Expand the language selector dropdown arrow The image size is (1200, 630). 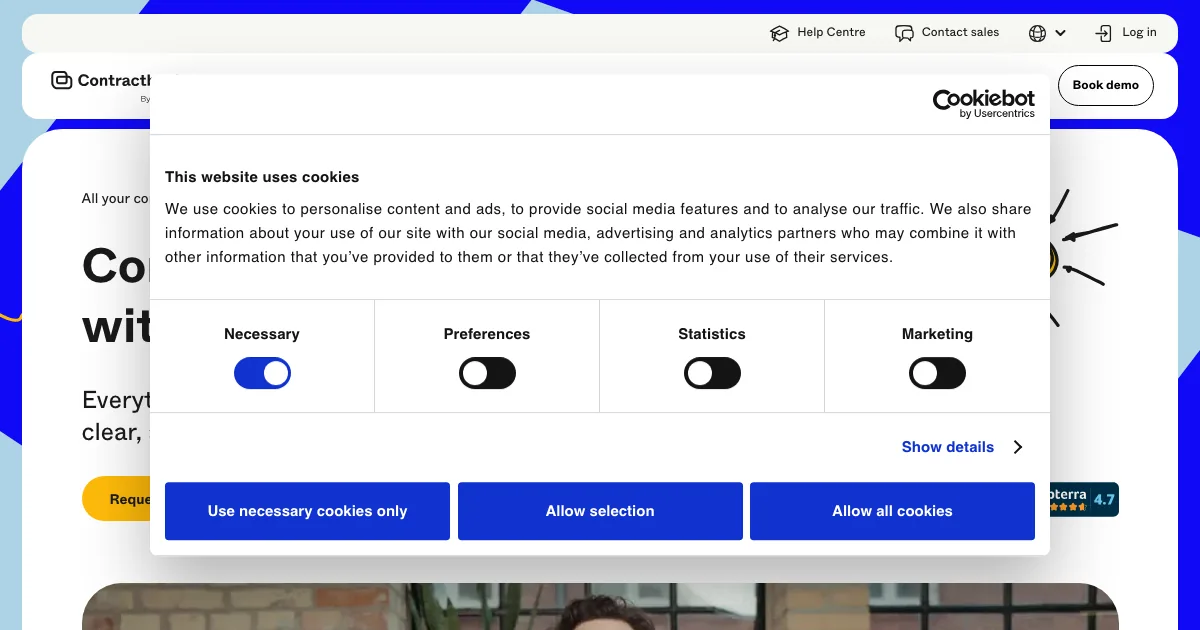1061,33
